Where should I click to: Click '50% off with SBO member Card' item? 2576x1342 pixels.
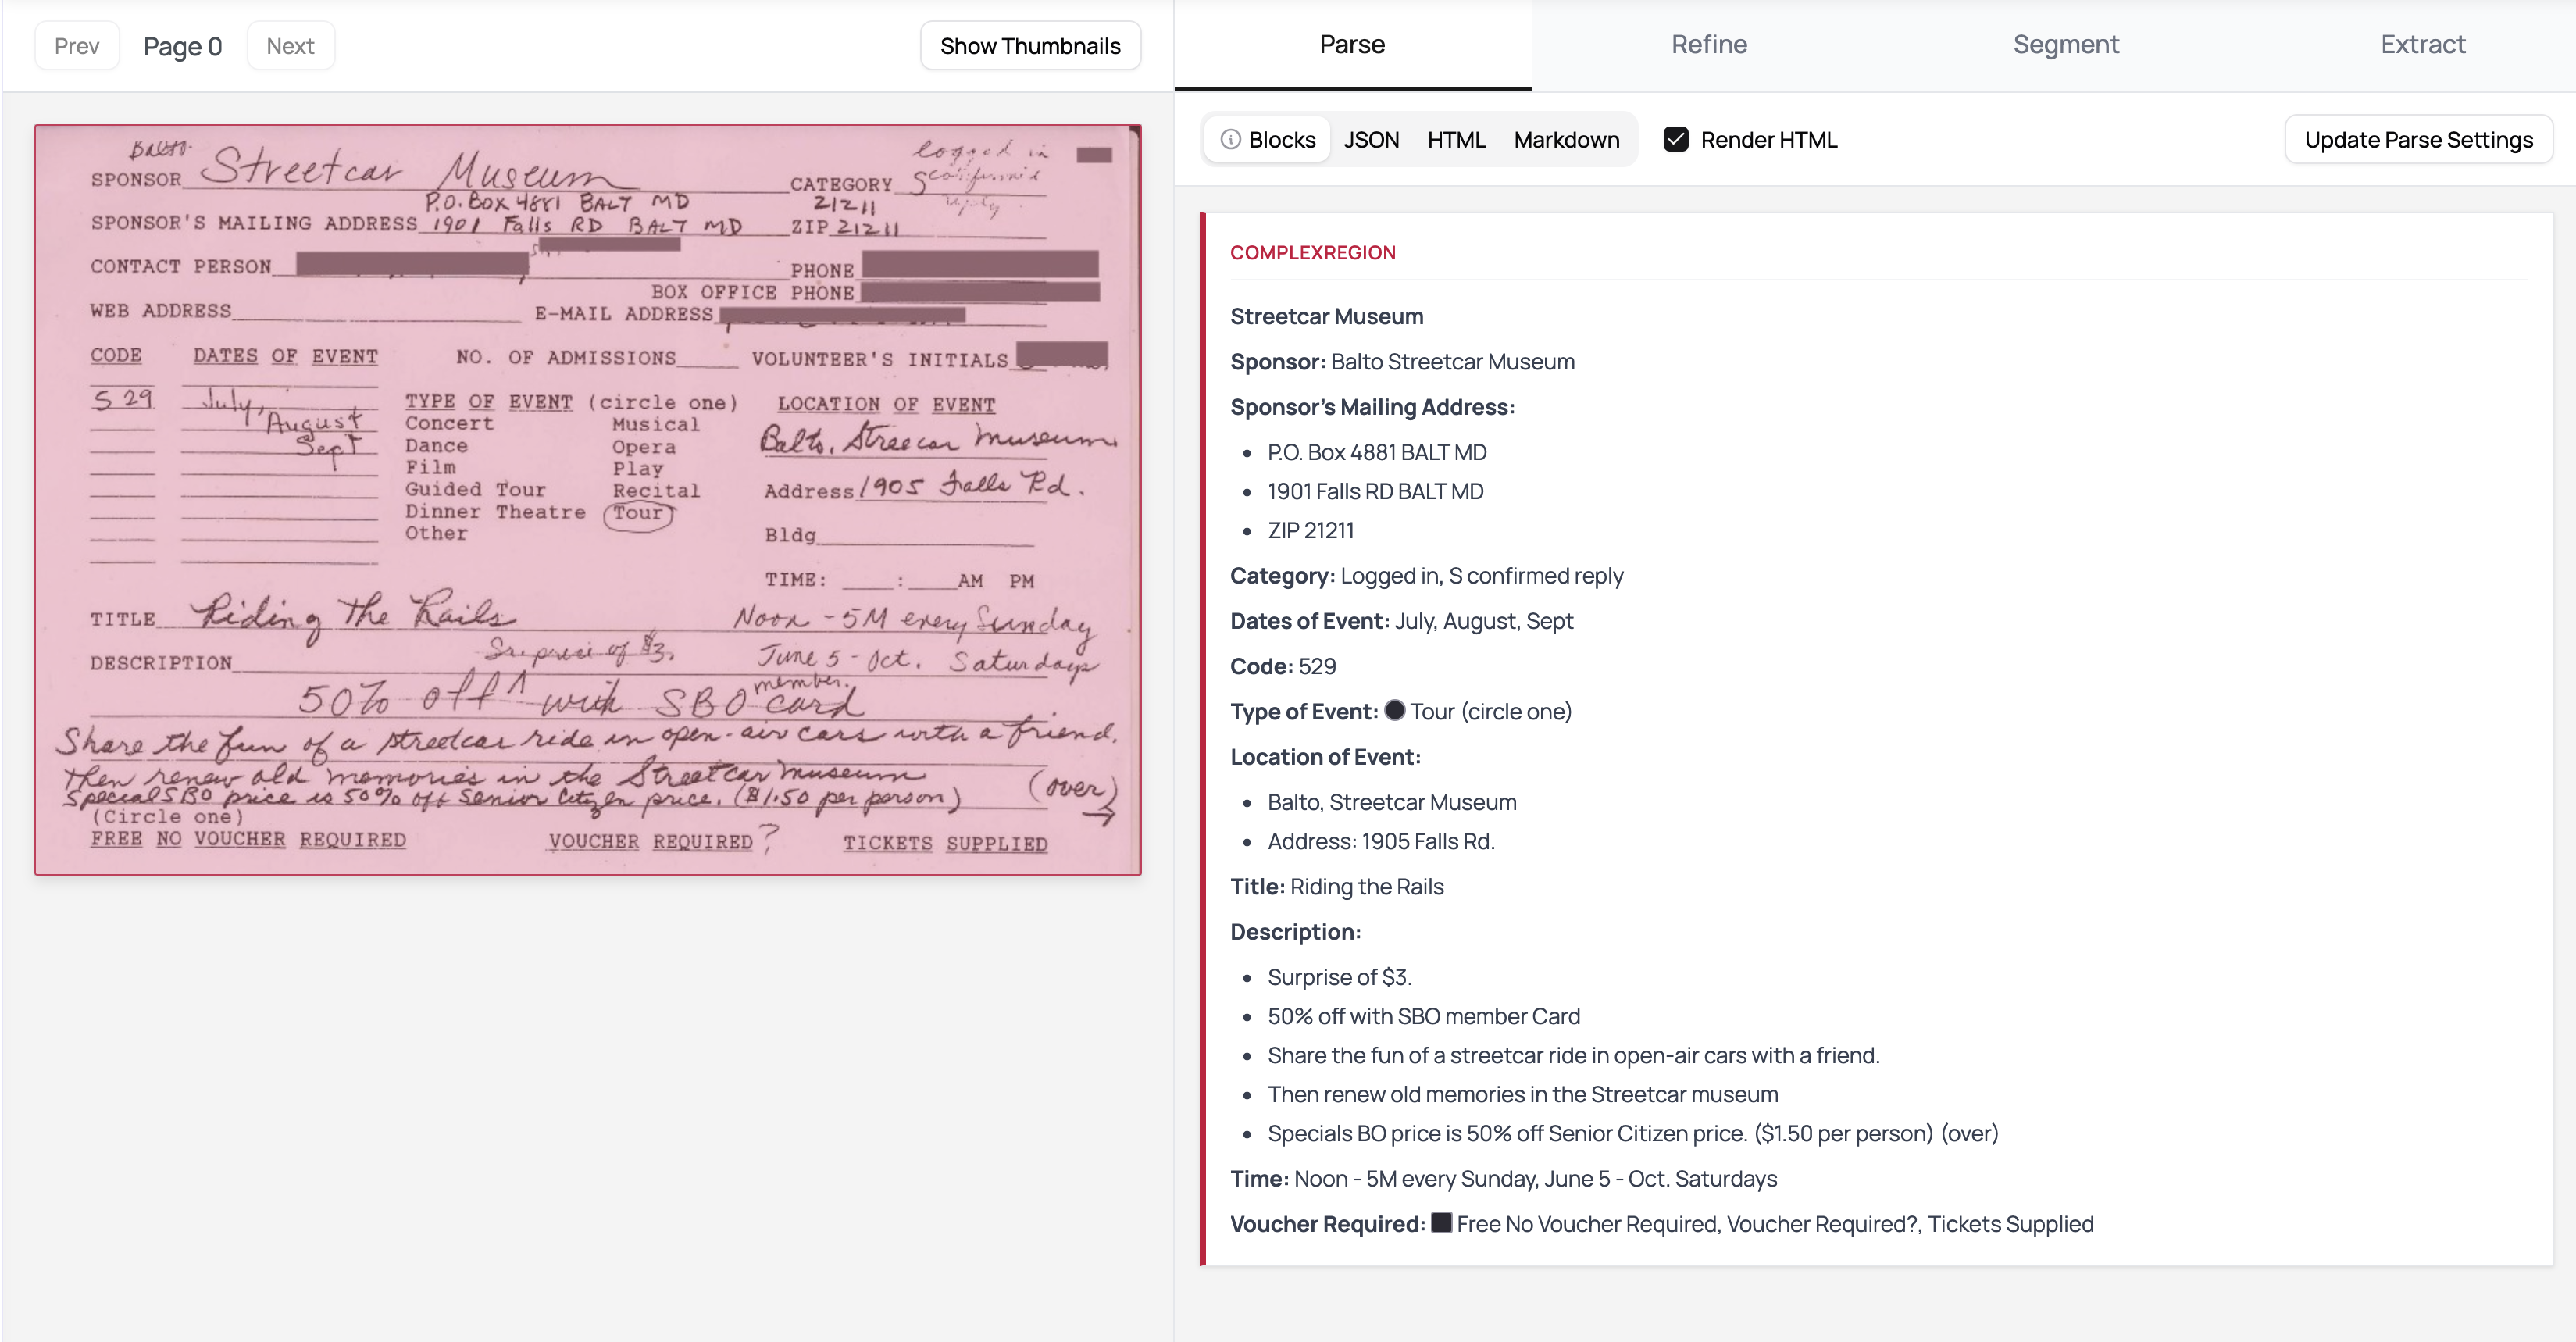click(x=1424, y=1017)
